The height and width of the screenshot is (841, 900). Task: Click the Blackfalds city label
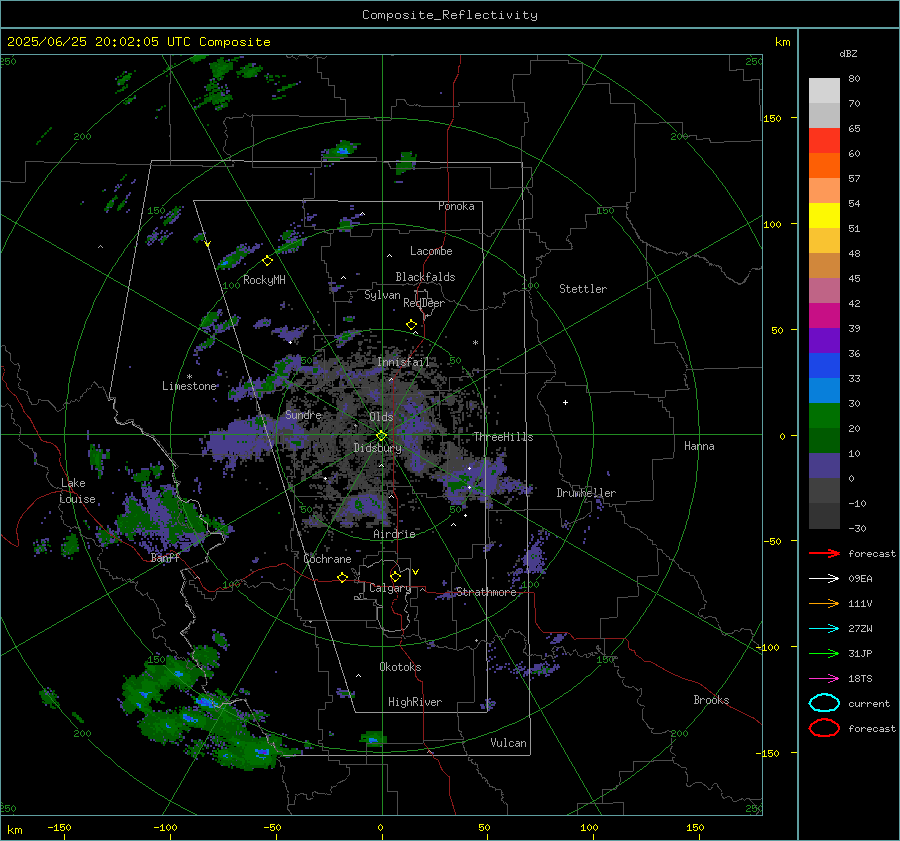[x=425, y=277]
